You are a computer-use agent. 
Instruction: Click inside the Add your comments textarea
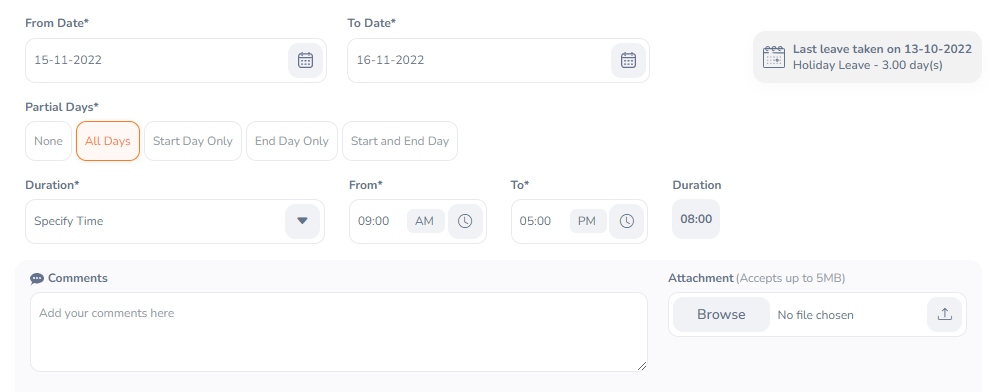(339, 331)
